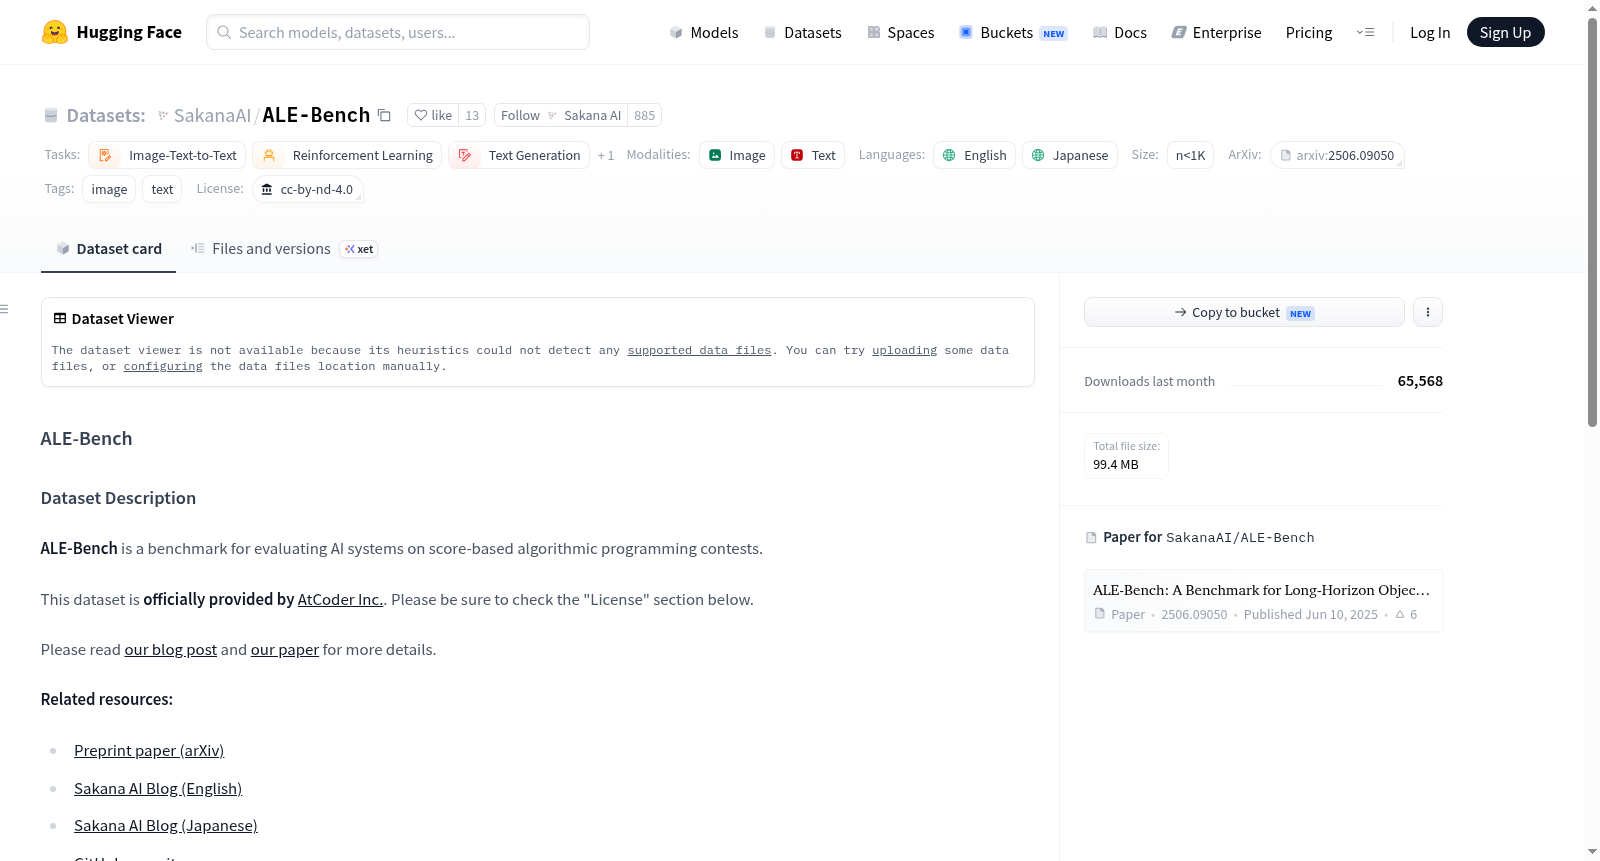Open the arxiv:2506.09050 tag
This screenshot has width=1600, height=861.
(x=1337, y=155)
